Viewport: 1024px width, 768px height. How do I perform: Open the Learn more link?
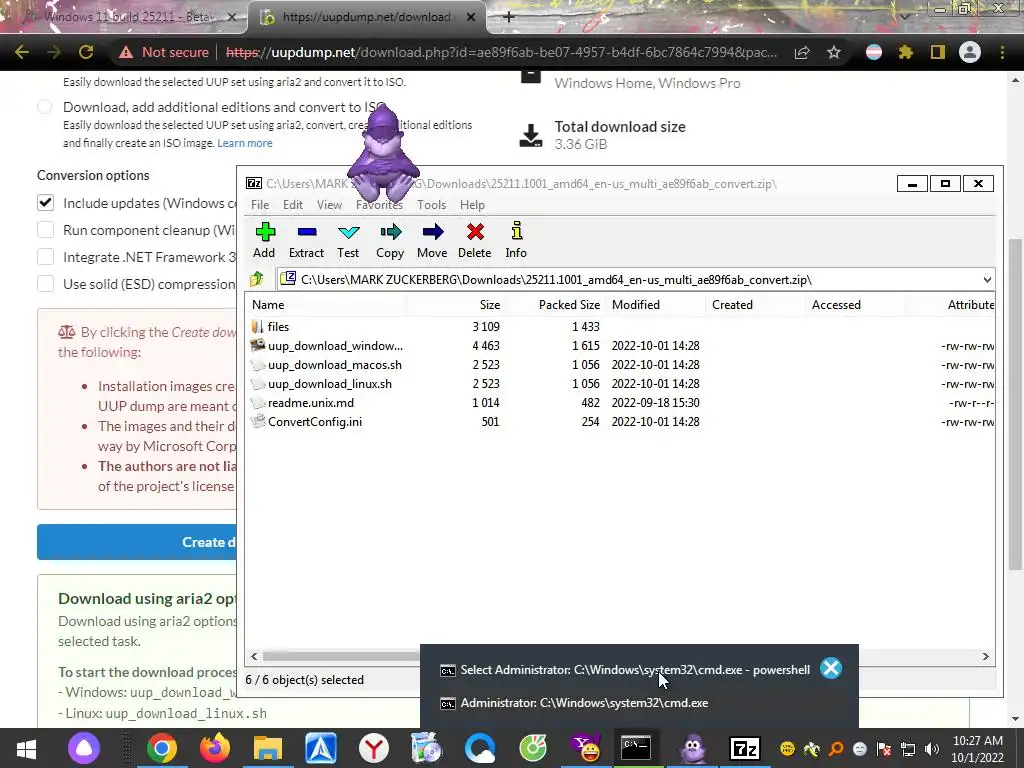pos(245,143)
